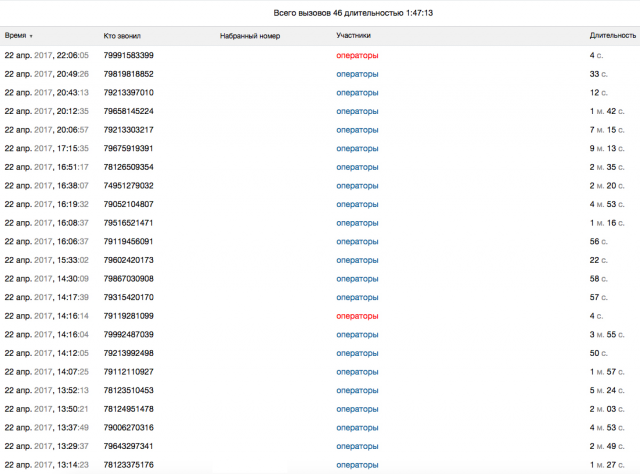Click the duration value 3 м. 55 с.
Screen dimensions: 640x474
click(x=607, y=334)
